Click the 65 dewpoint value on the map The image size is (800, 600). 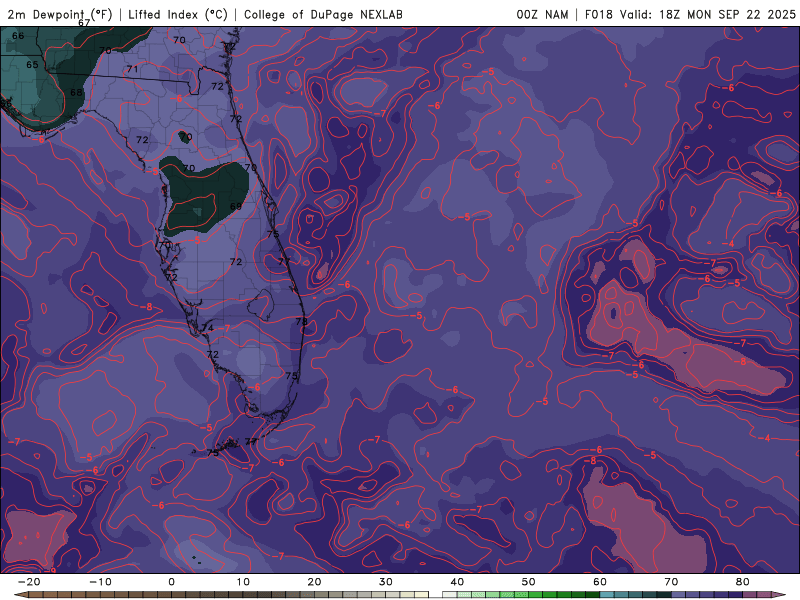[32, 65]
